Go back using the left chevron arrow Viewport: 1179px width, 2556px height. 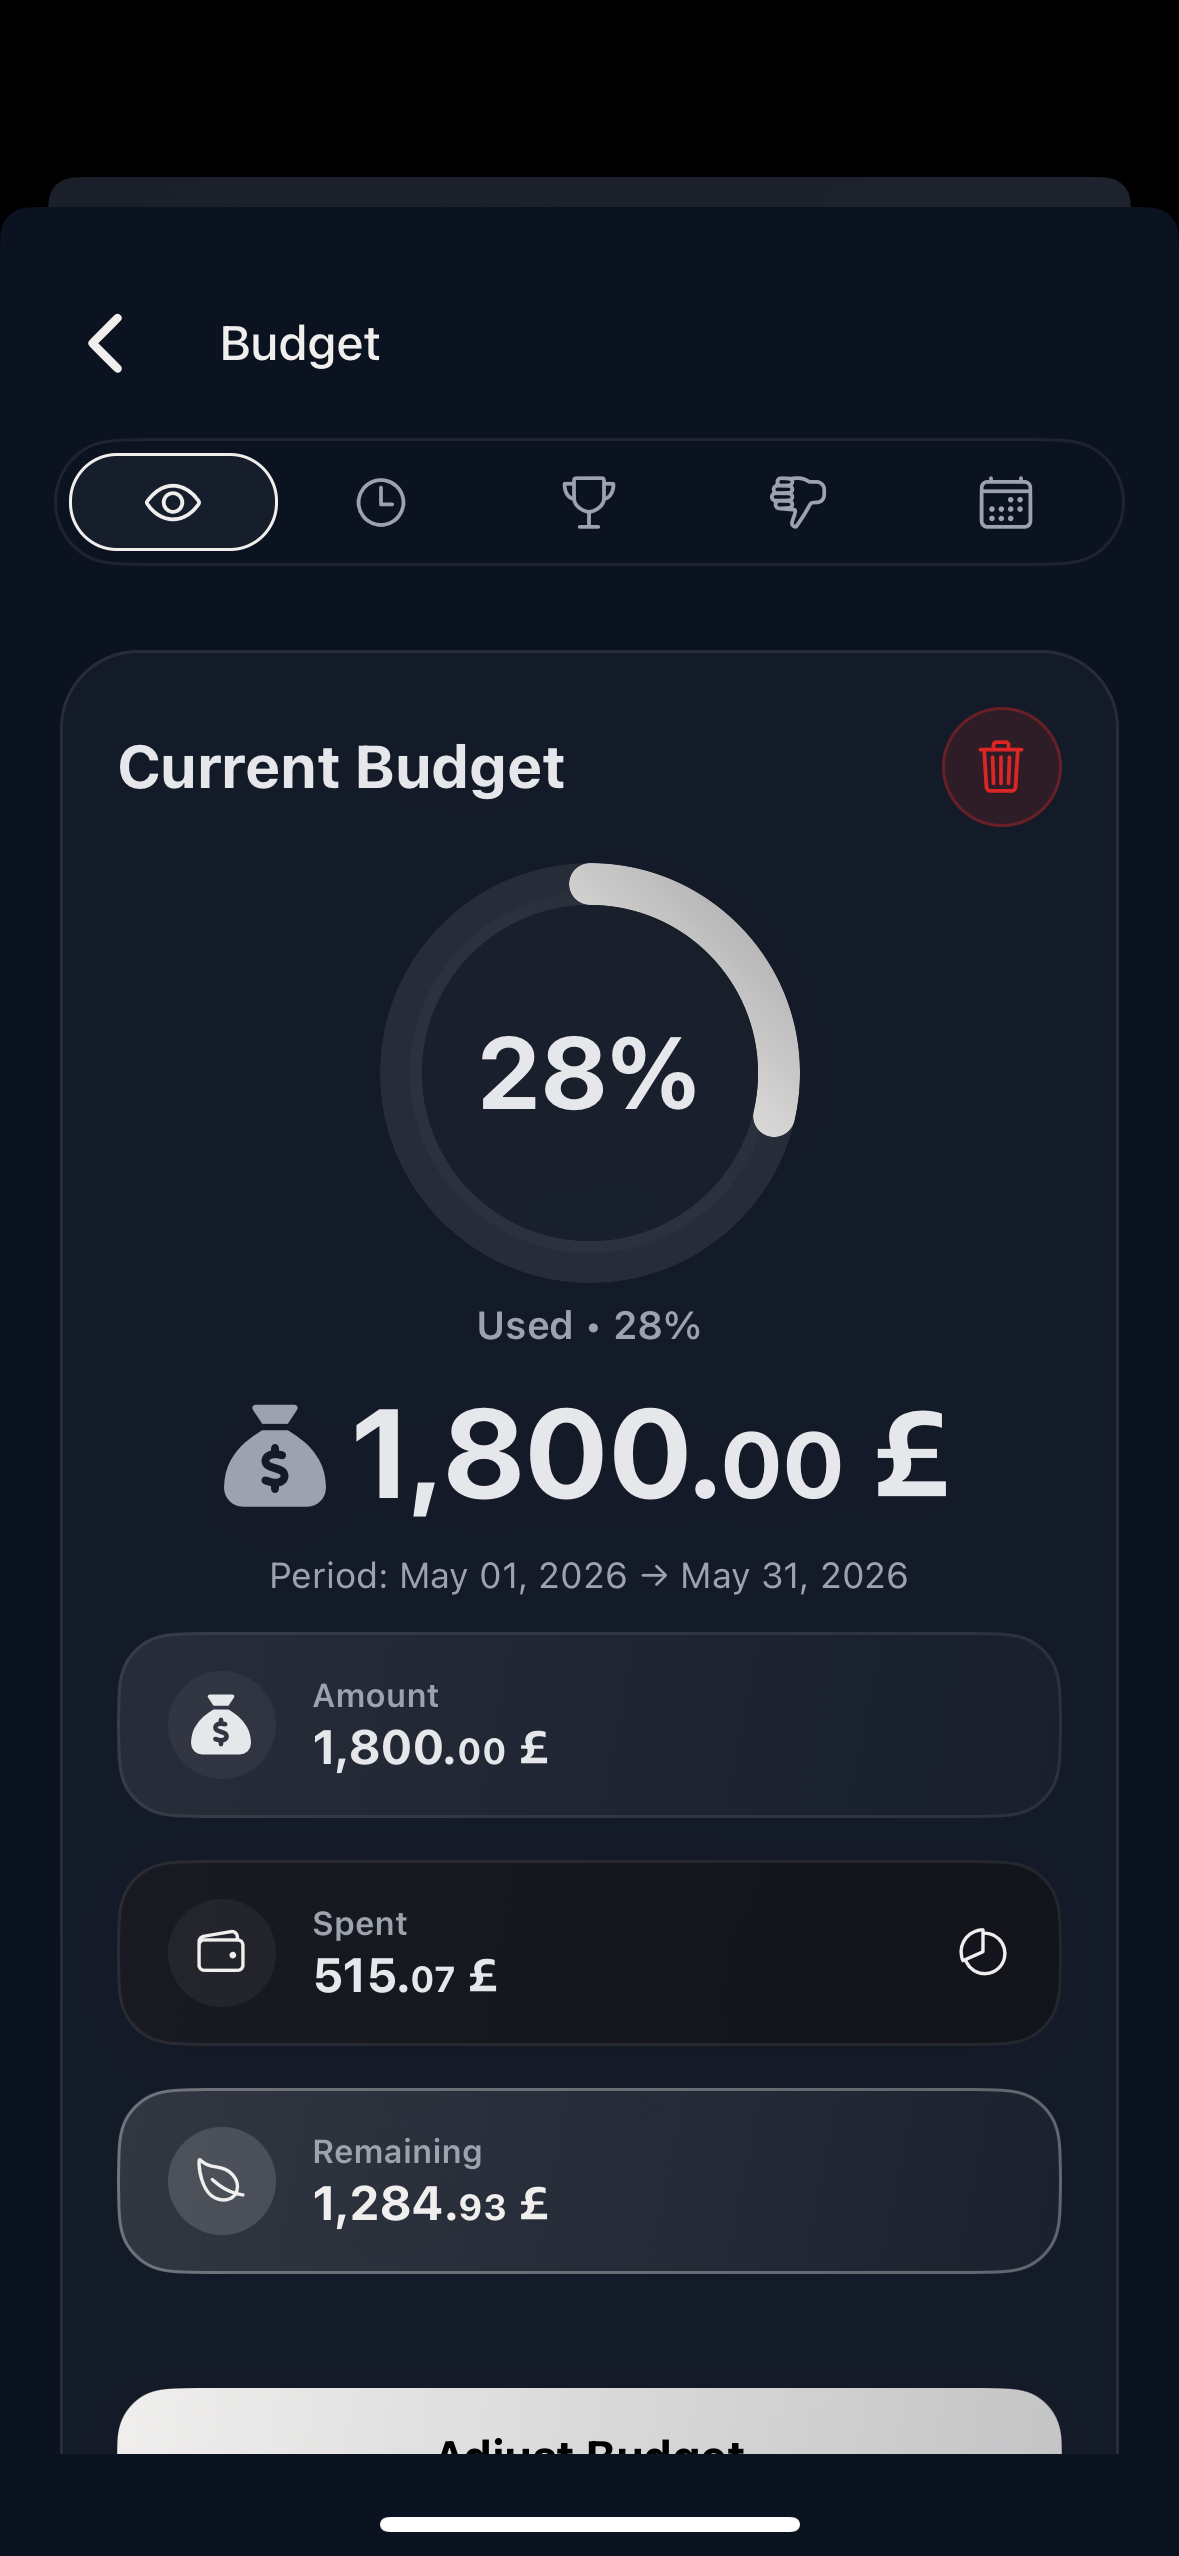106,343
